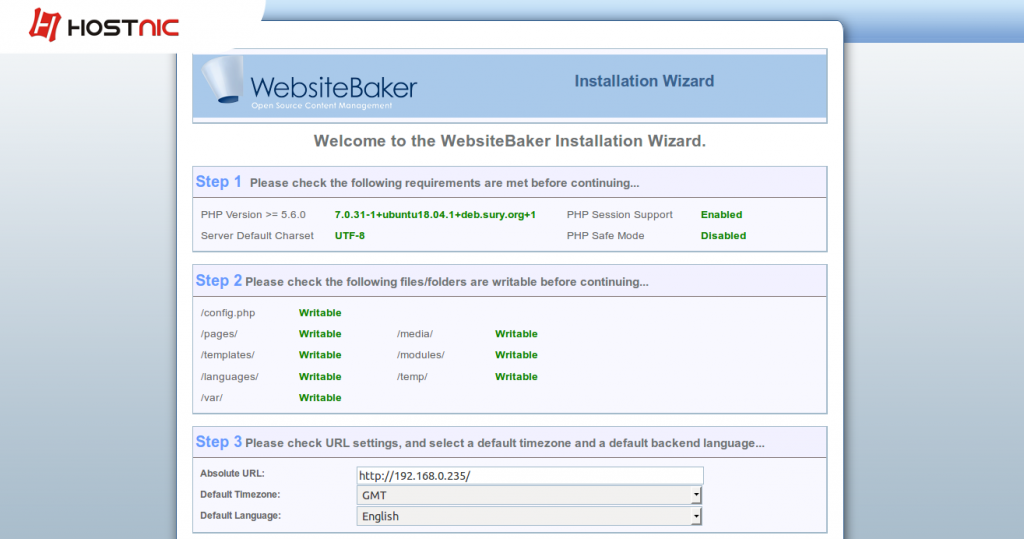Screen dimensions: 1024x539
Task: Click the Disabled status value
Action: tap(724, 235)
